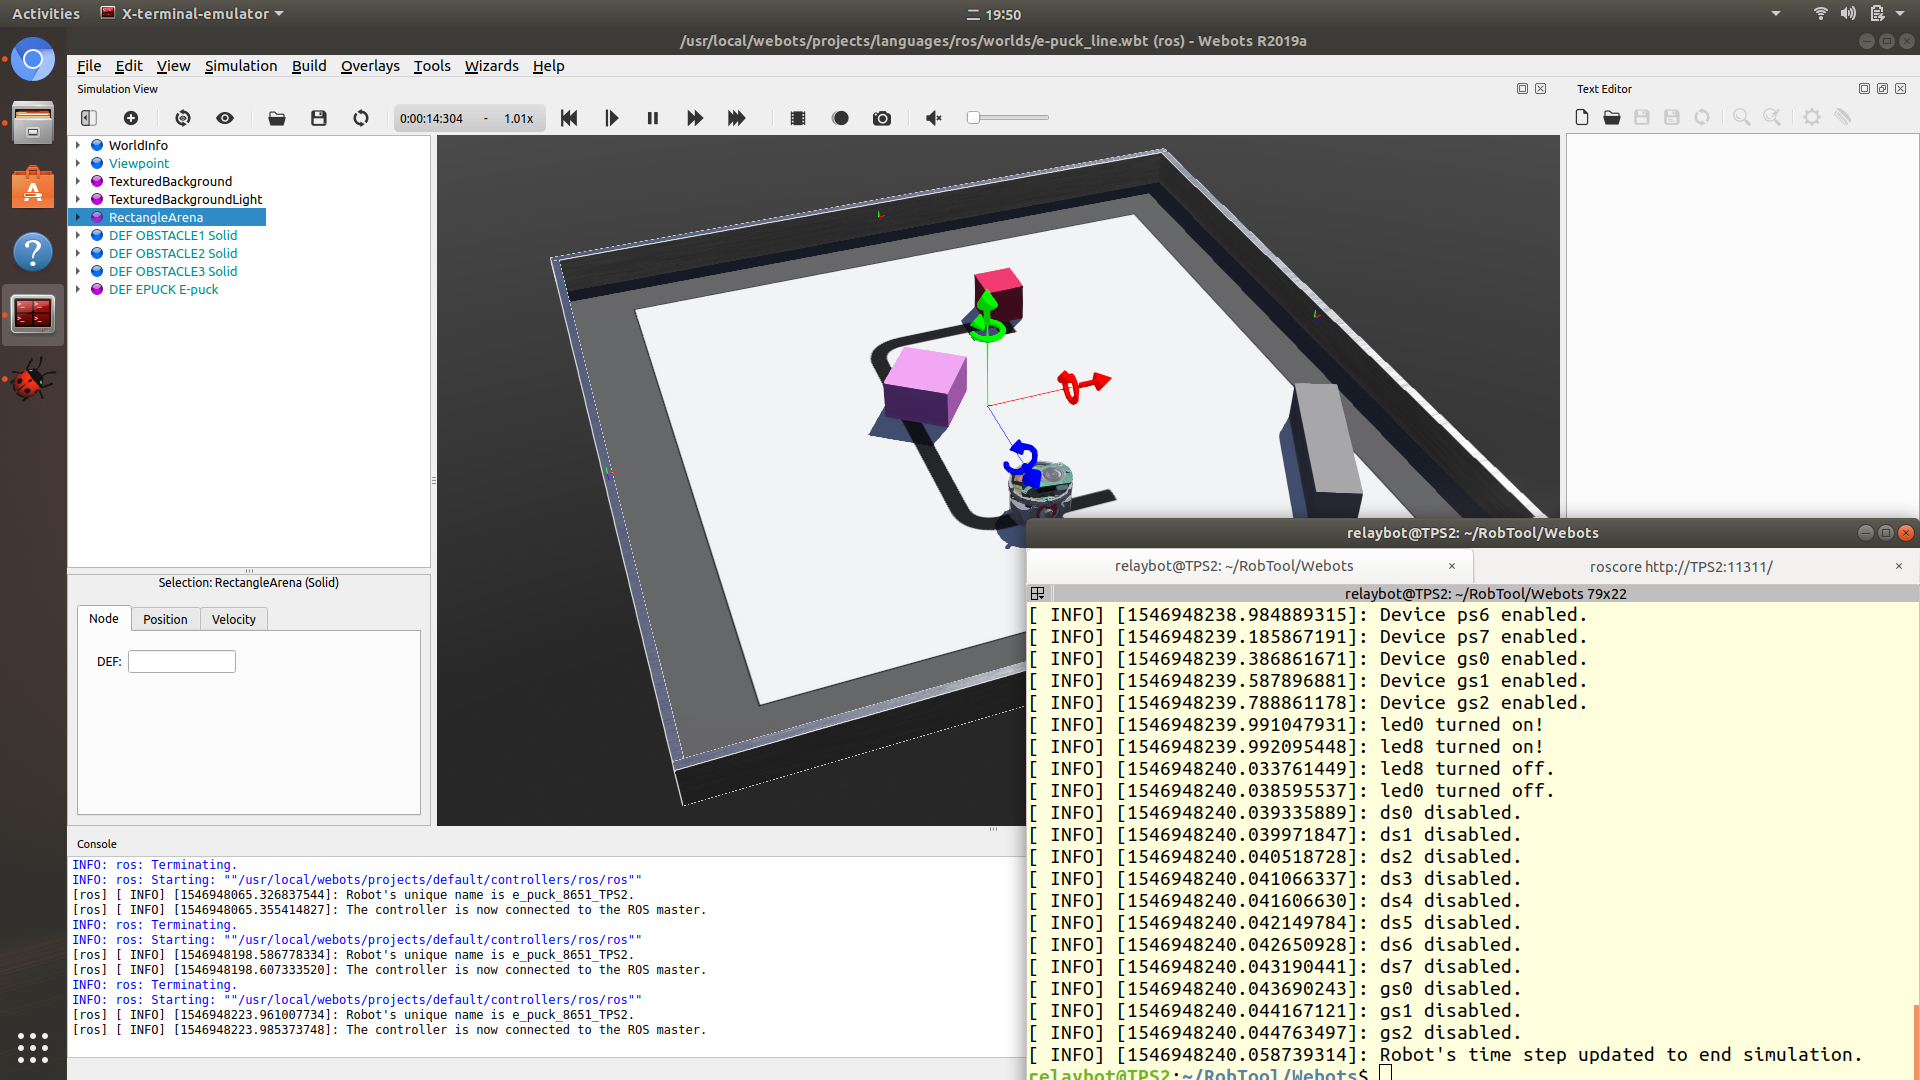Image resolution: width=1920 pixels, height=1080 pixels.
Task: Pause the simulation
Action: [653, 118]
